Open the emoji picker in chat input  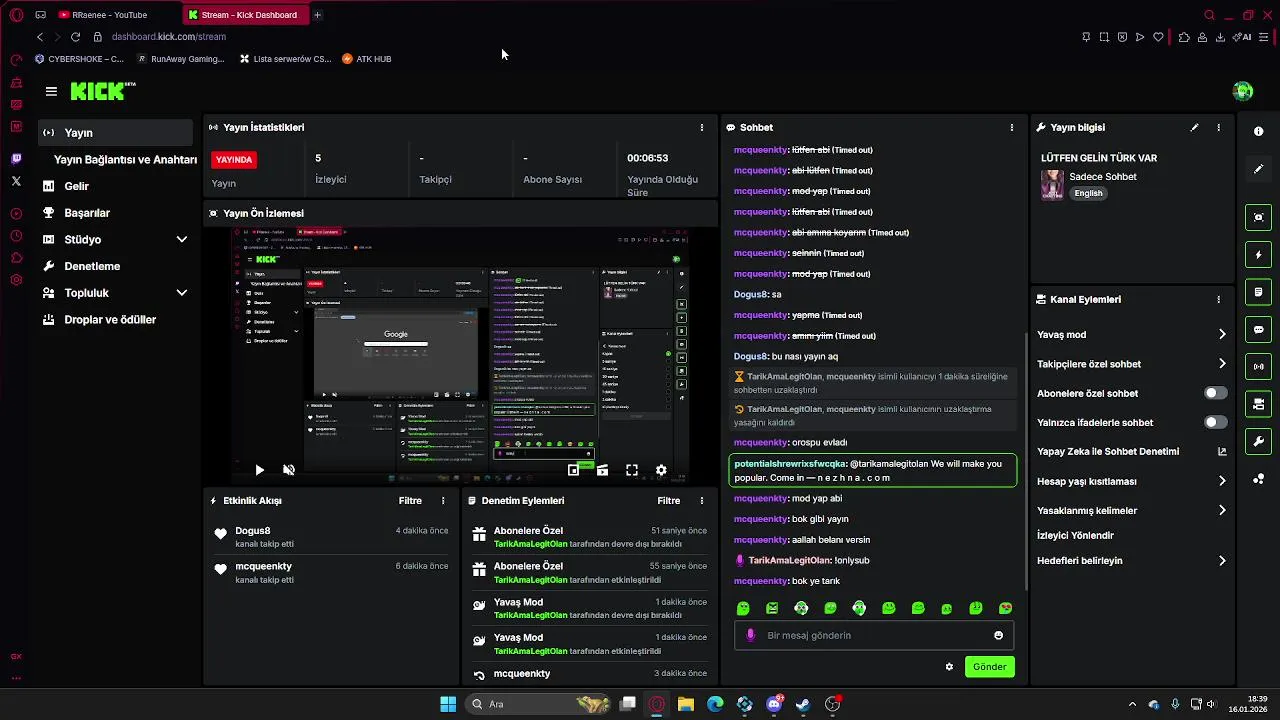pyautogui.click(x=998, y=635)
